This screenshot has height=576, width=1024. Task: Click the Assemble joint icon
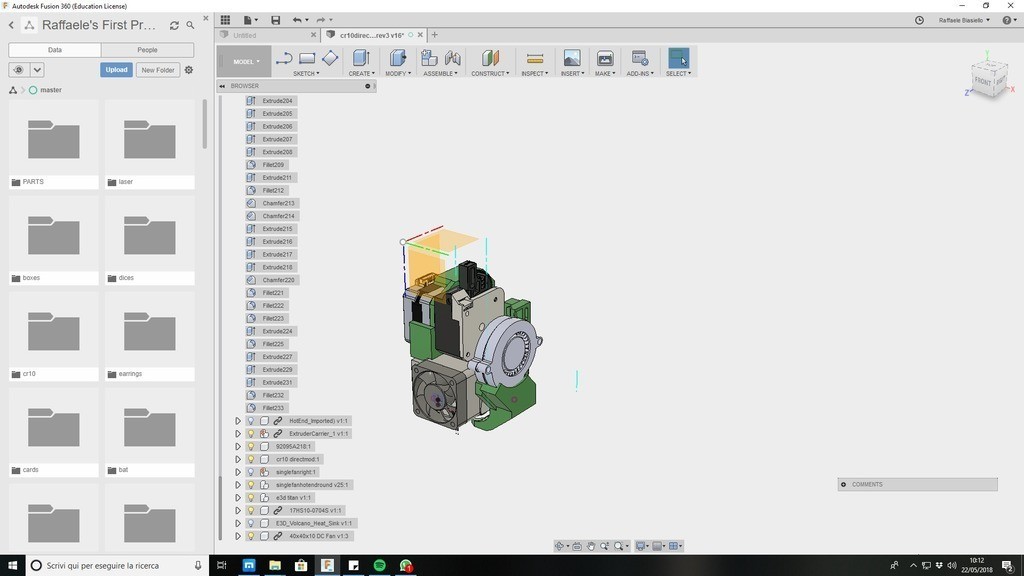point(452,58)
